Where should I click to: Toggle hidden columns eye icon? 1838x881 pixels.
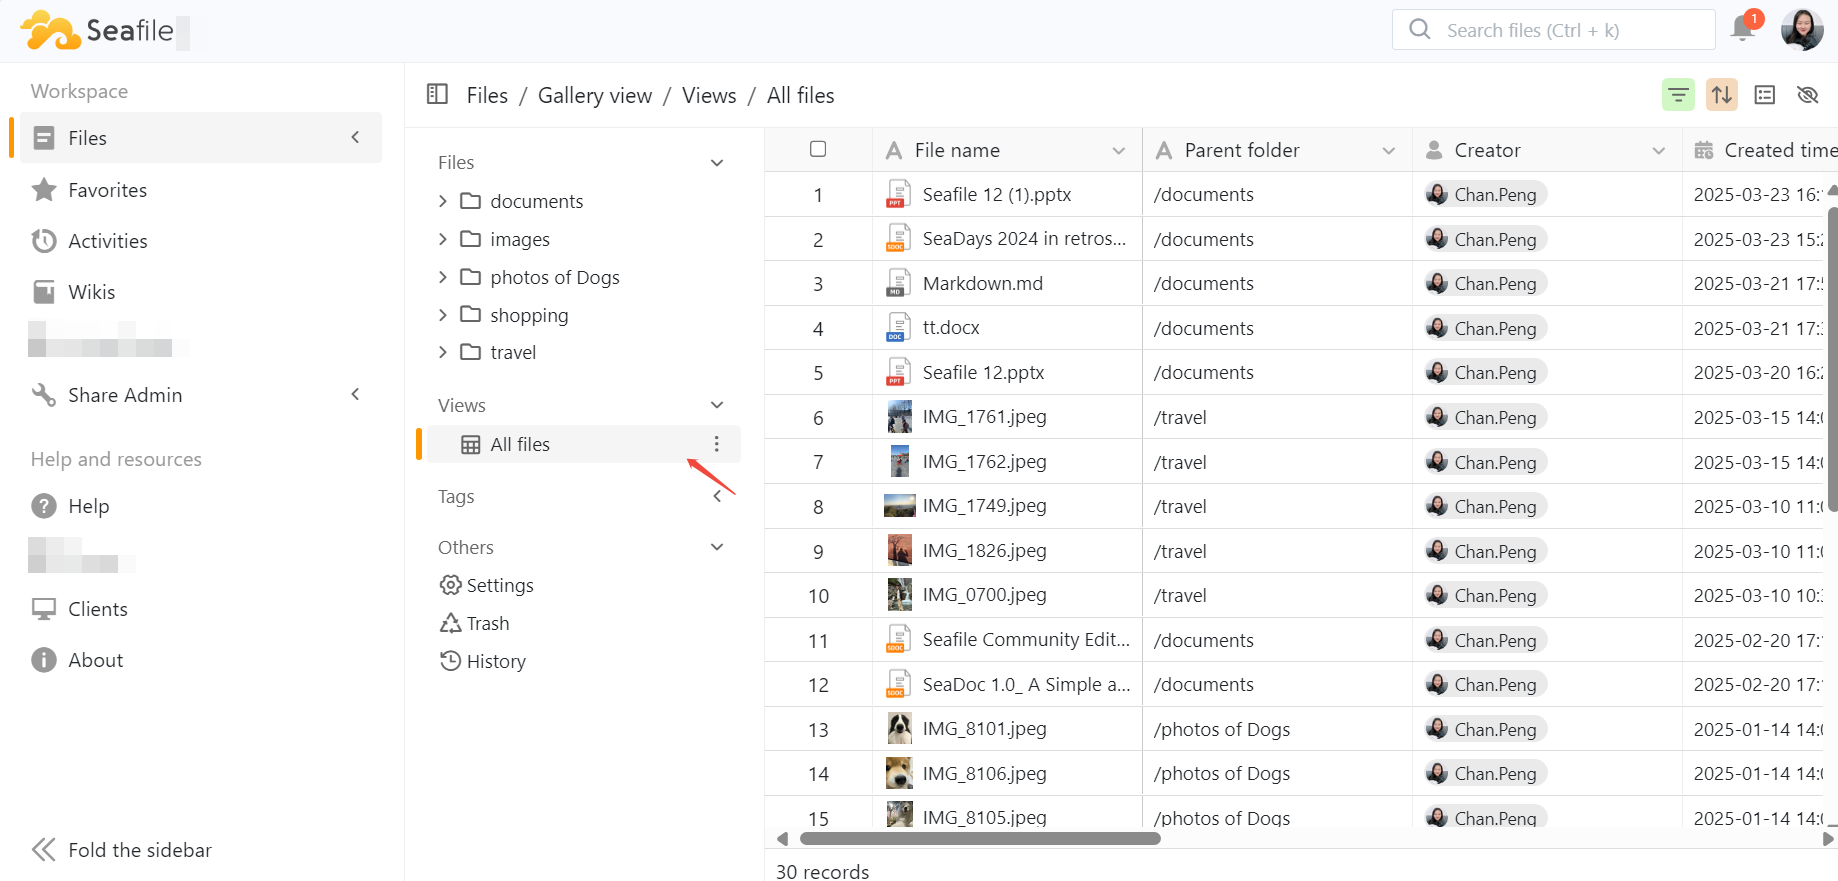(1807, 95)
